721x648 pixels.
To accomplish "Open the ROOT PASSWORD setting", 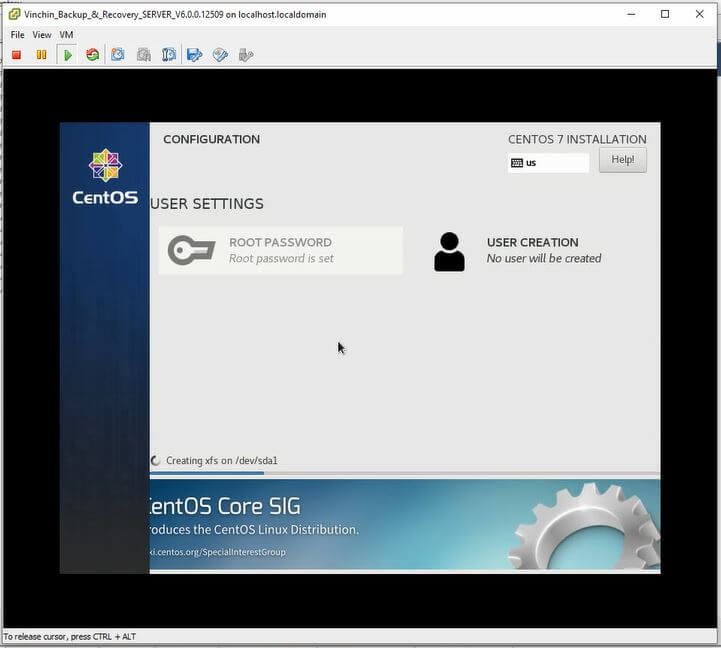I will coord(280,251).
